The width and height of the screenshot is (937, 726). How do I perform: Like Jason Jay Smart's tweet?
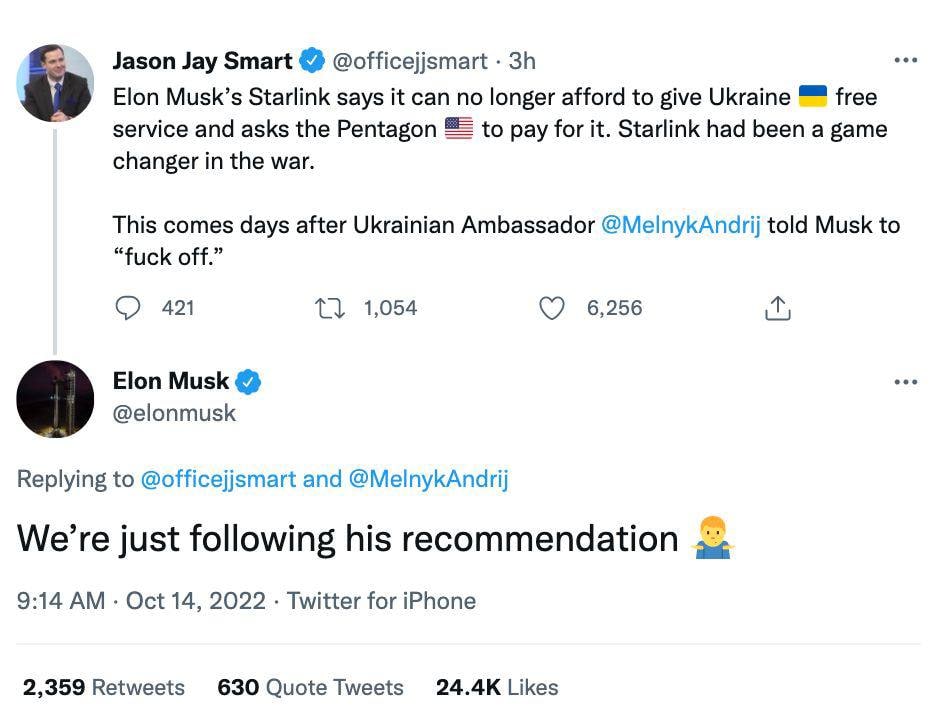[552, 308]
